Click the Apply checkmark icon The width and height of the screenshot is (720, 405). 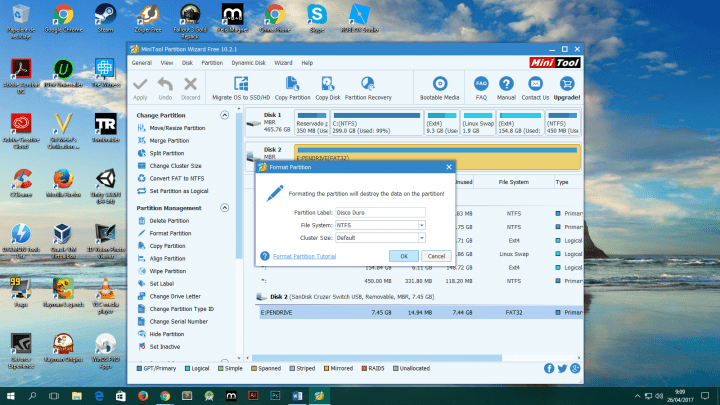point(140,84)
